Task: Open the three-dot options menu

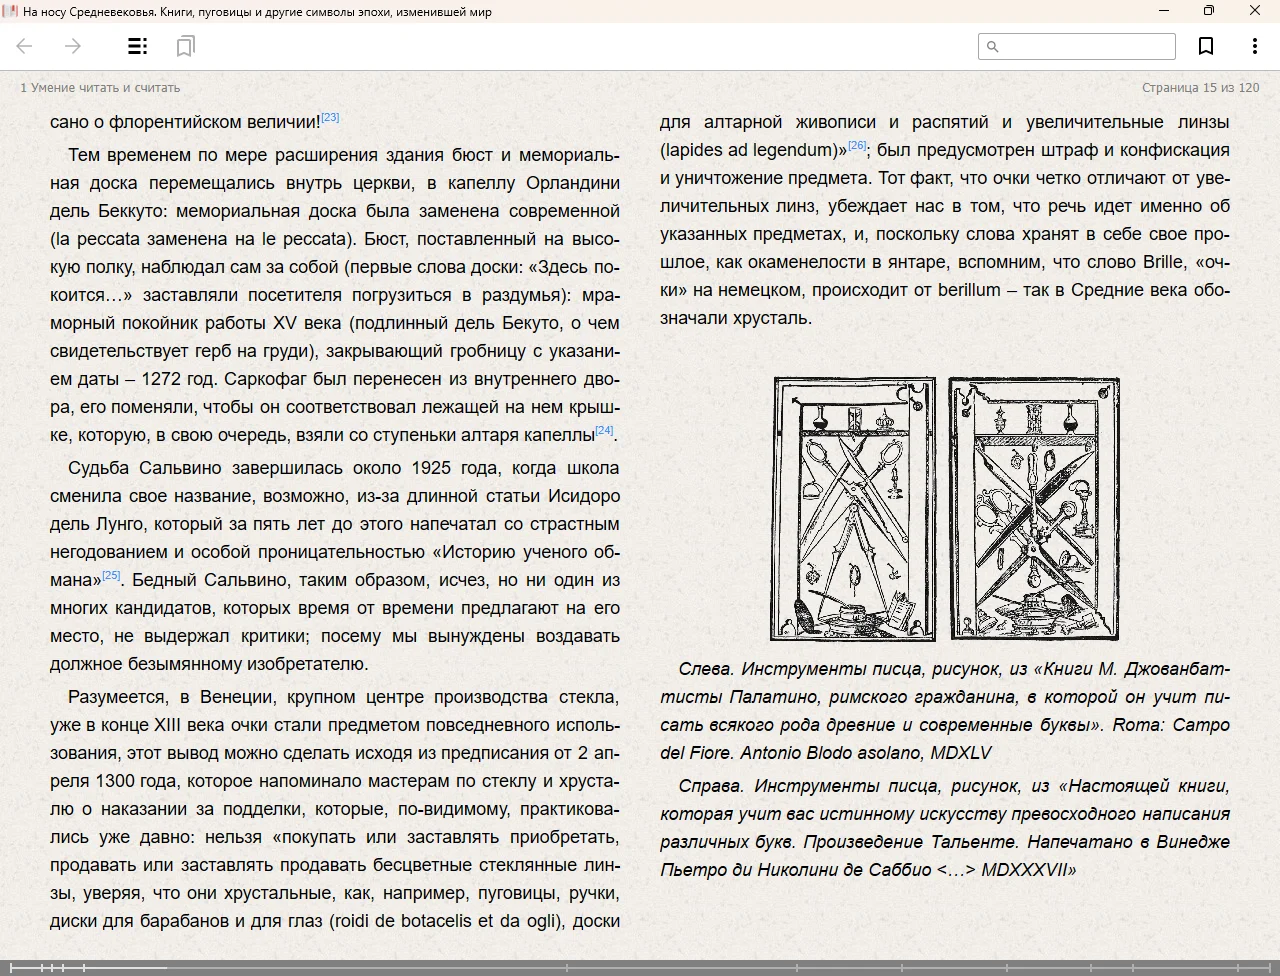Action: point(1254,46)
